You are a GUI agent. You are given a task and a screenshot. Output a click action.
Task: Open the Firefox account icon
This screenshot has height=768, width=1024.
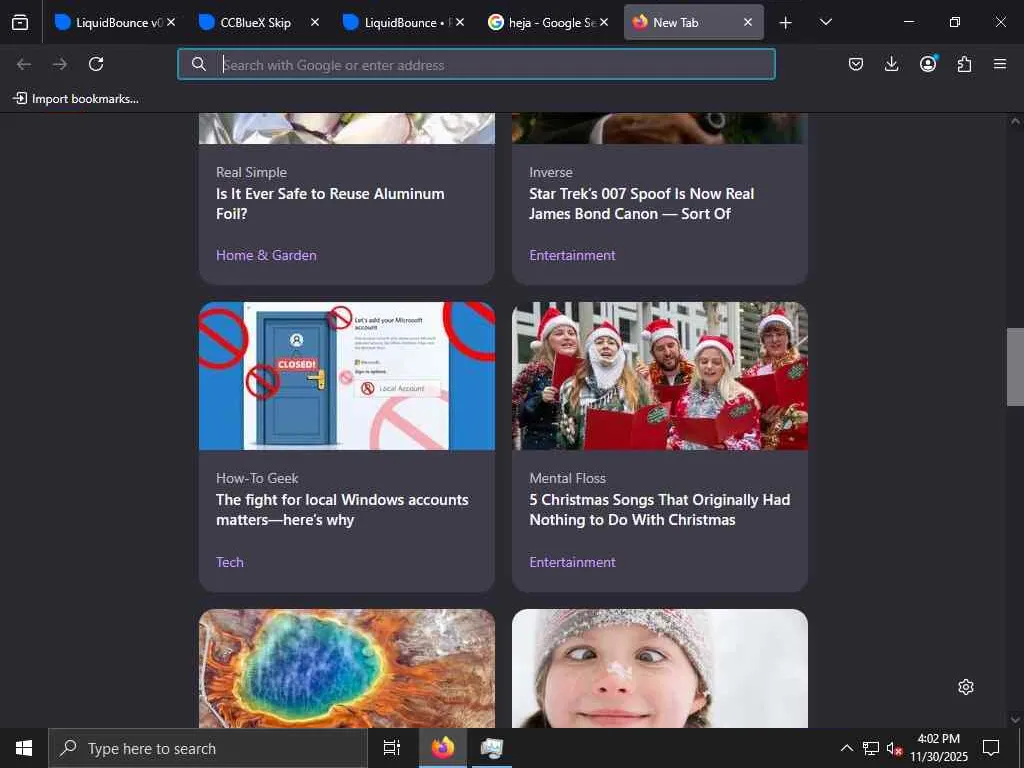(928, 64)
